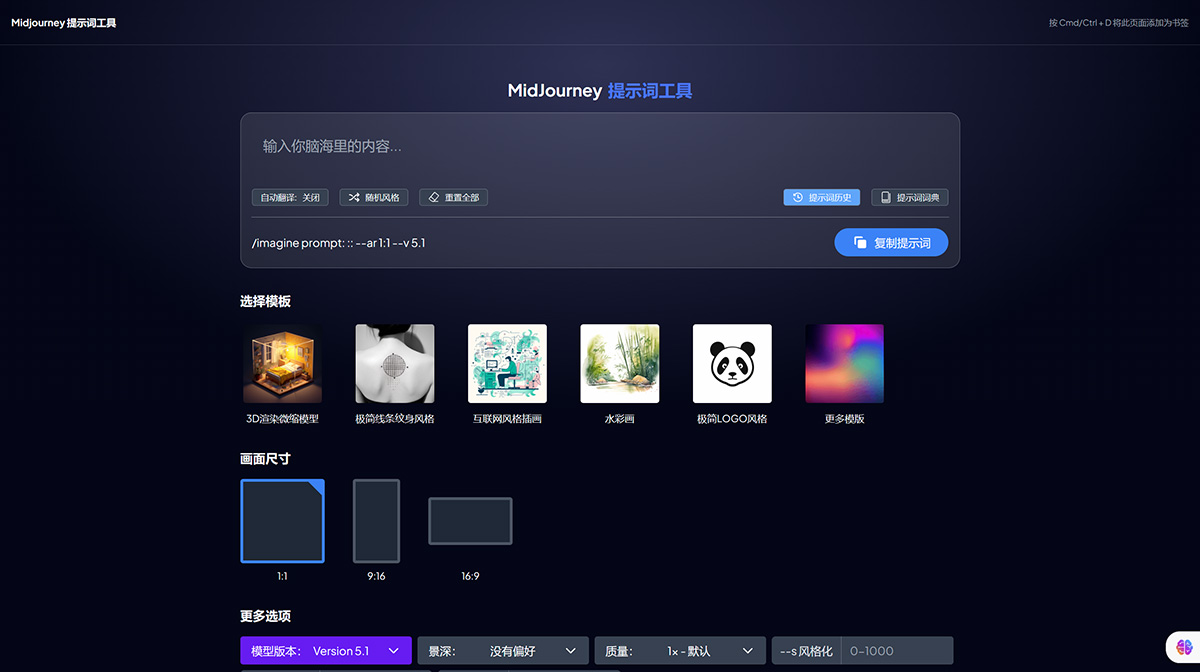Screen dimensions: 1200x672
Task: Click the colorful floating logo at bottom right
Action: pyautogui.click(x=1186, y=648)
